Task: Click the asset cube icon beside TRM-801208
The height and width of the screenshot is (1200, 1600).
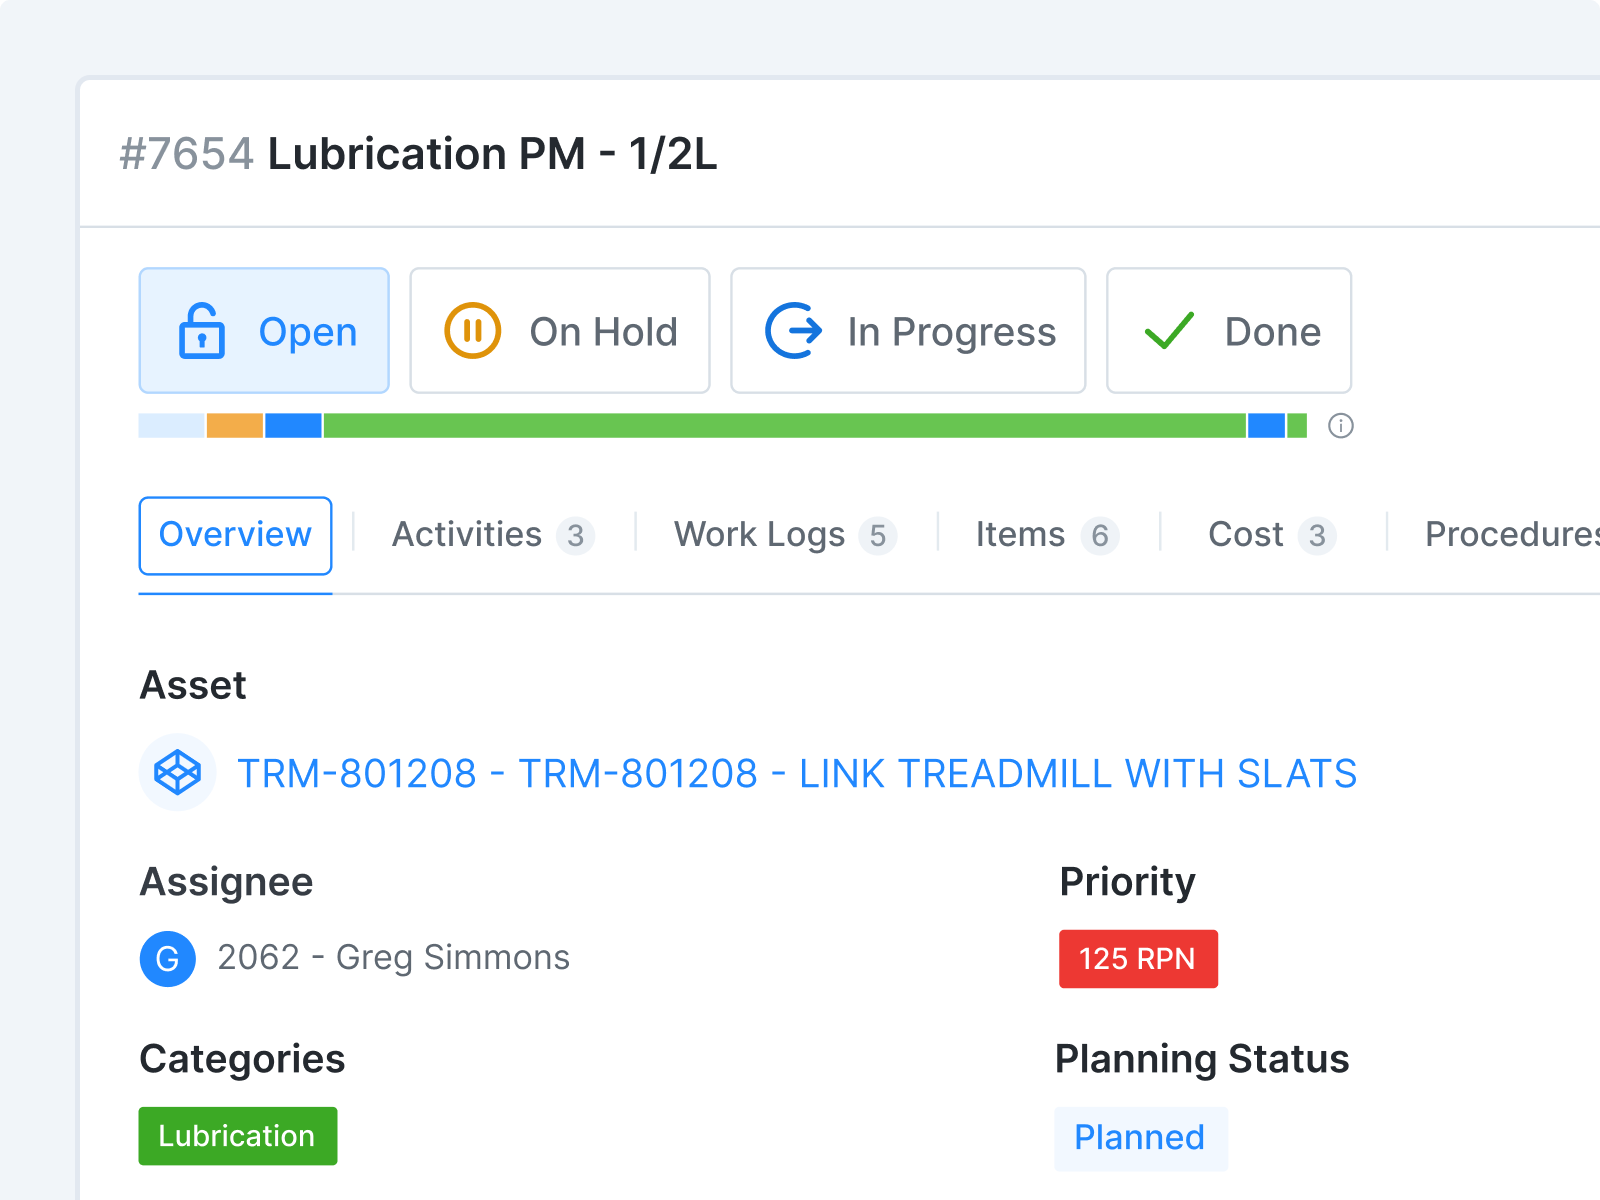Action: 177,772
